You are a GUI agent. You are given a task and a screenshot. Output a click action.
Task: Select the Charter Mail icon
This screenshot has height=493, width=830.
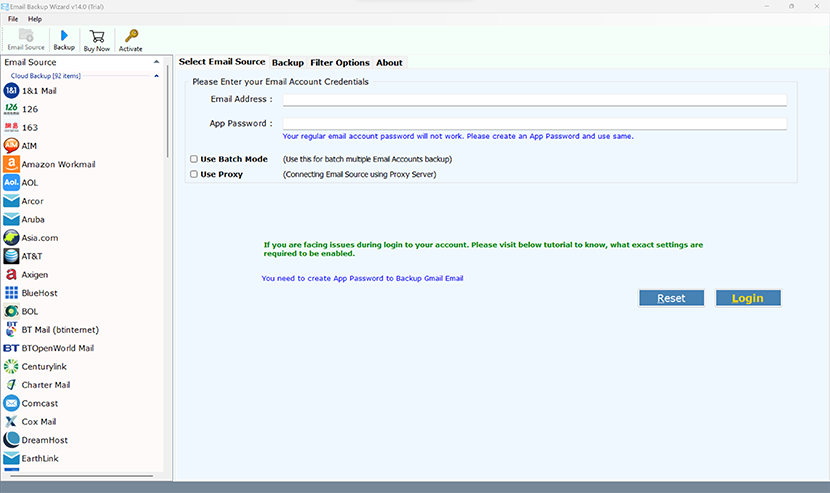11,385
